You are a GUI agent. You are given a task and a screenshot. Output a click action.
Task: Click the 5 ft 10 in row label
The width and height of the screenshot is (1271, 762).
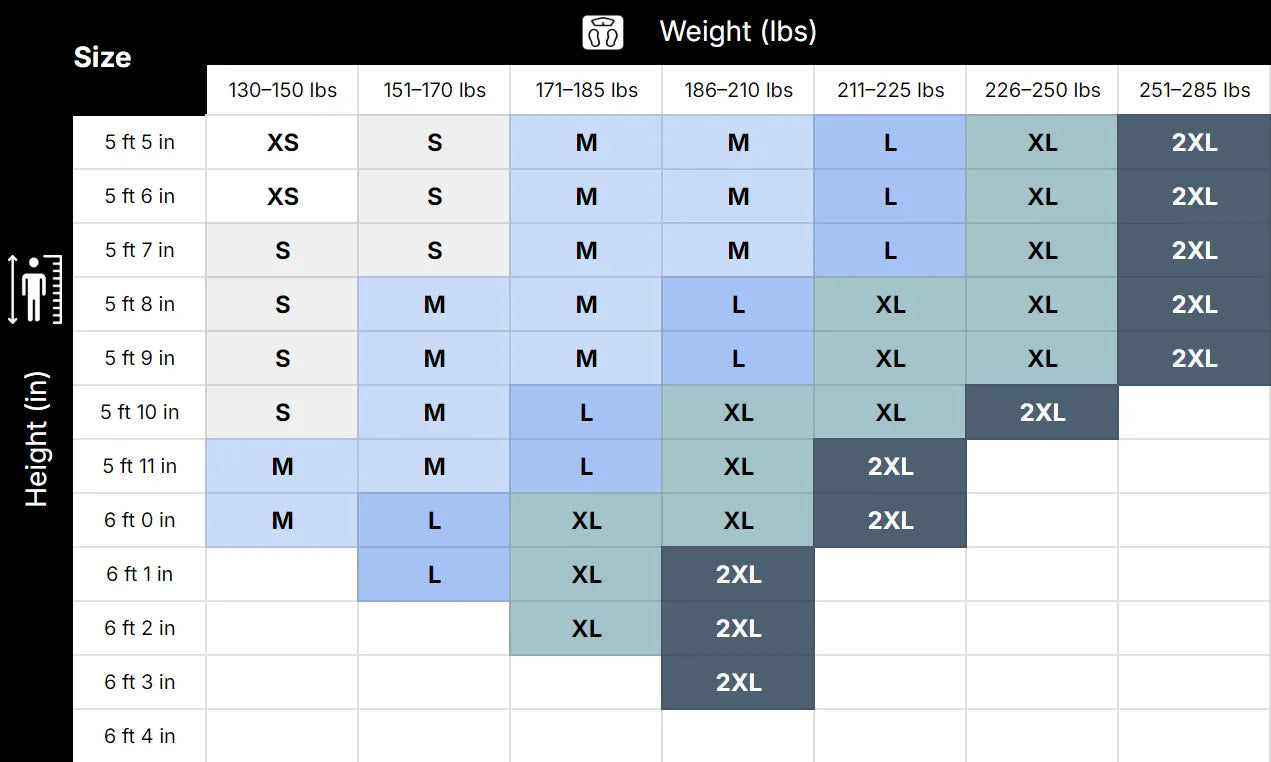pyautogui.click(x=140, y=412)
